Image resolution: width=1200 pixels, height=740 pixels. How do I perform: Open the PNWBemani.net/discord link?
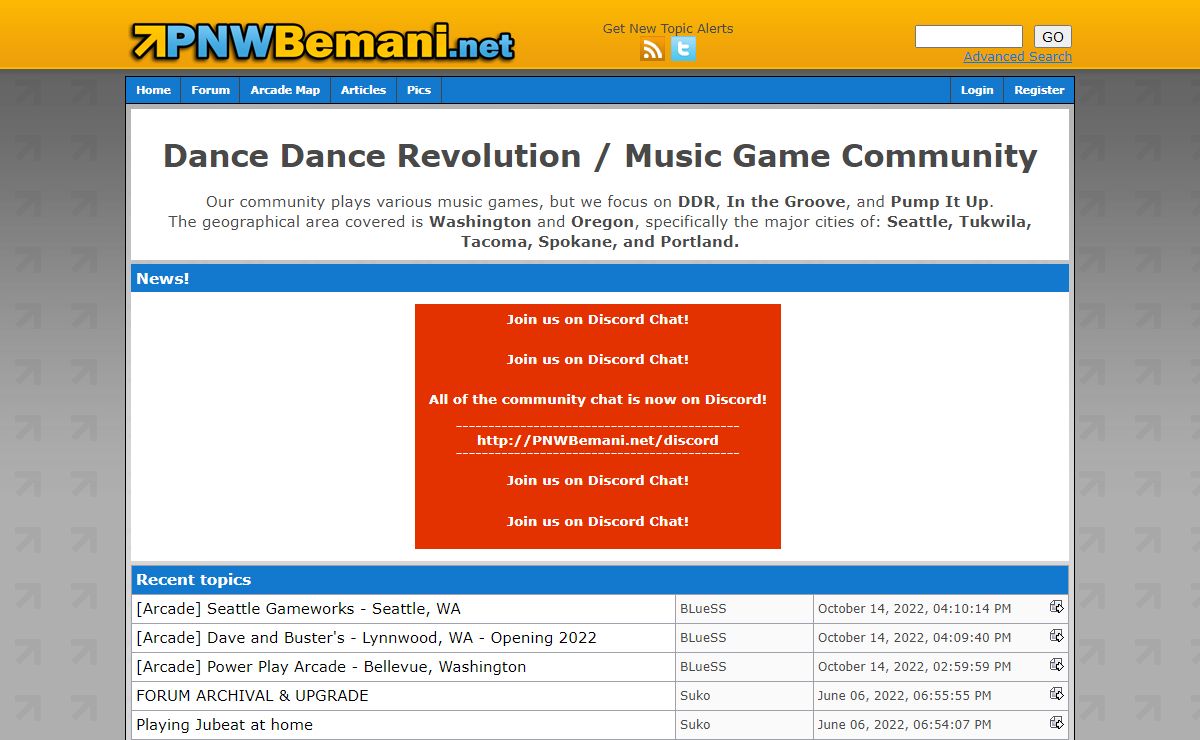pyautogui.click(x=598, y=440)
